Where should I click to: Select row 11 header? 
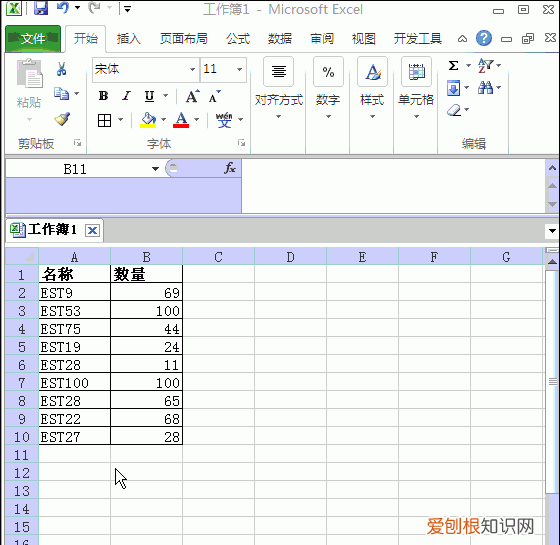(22, 455)
